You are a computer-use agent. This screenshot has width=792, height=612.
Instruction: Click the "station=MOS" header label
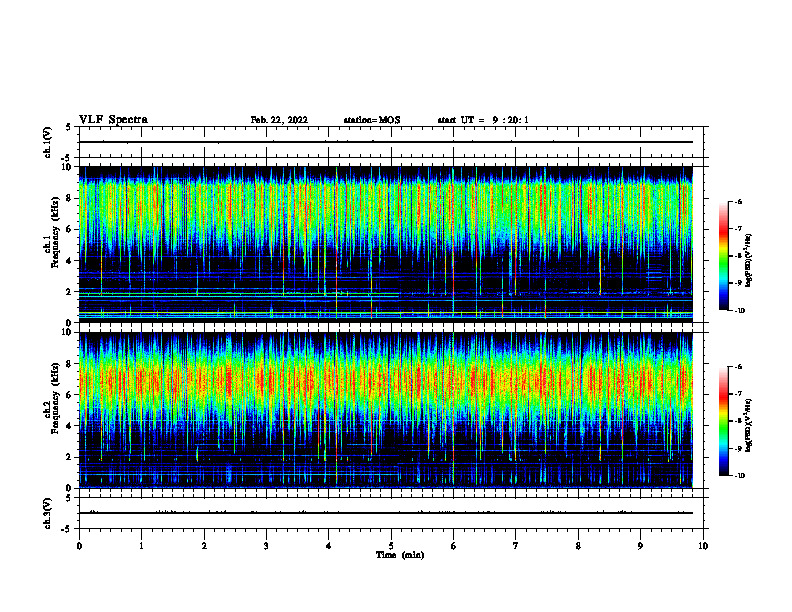click(x=372, y=120)
